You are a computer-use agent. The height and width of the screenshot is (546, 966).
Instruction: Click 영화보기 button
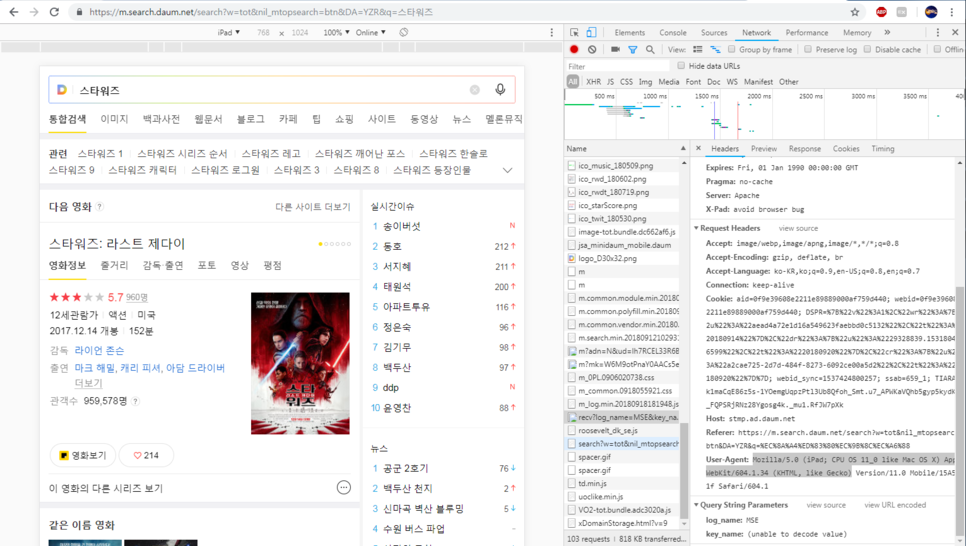tap(83, 455)
